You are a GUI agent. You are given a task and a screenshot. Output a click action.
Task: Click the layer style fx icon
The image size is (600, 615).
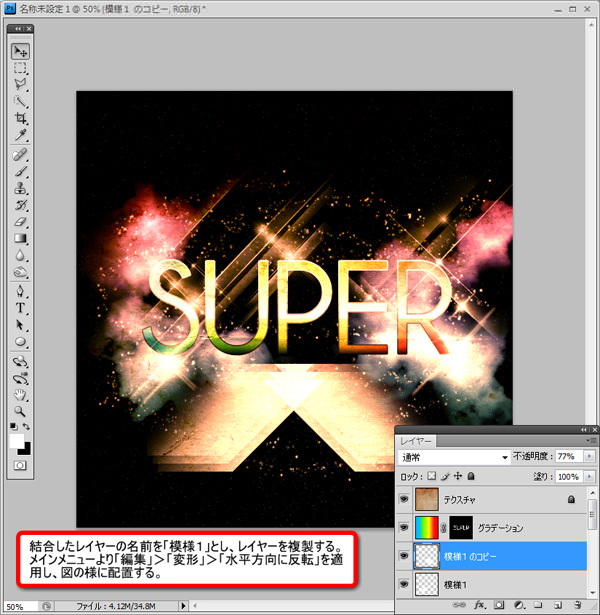(x=480, y=605)
